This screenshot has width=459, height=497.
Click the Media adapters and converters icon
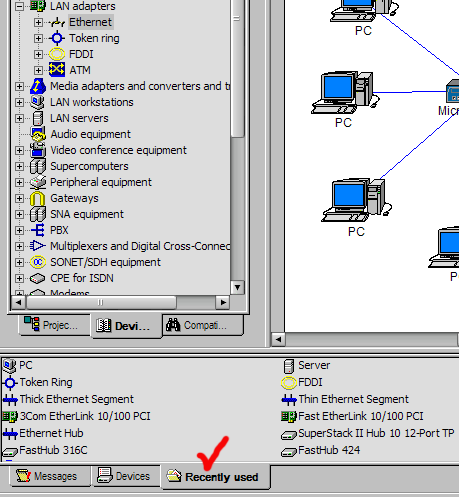coord(38,86)
